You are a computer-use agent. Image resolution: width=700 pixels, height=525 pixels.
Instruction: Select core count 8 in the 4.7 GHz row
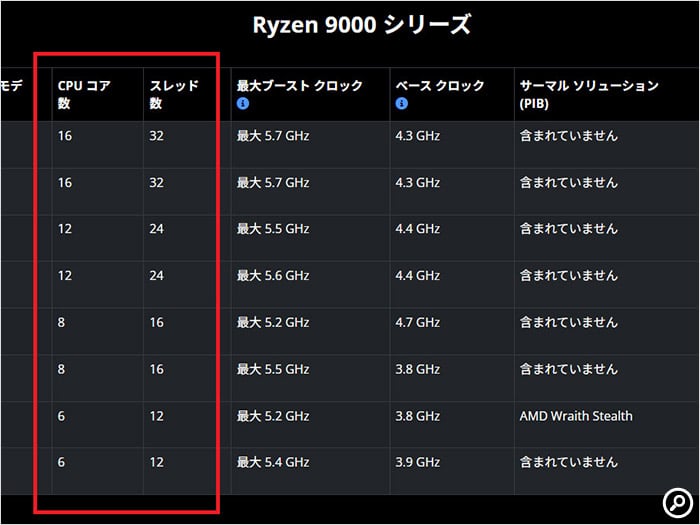61,322
